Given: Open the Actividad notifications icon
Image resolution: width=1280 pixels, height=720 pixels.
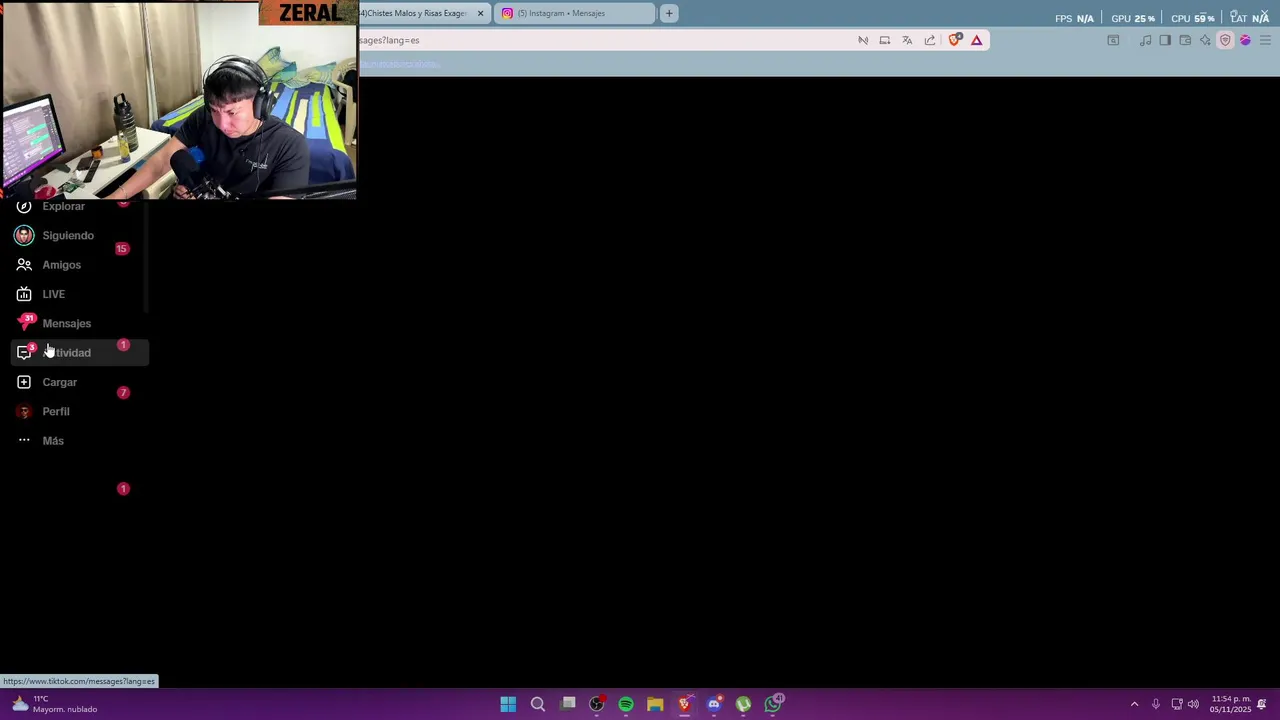Looking at the screenshot, I should pos(24,352).
